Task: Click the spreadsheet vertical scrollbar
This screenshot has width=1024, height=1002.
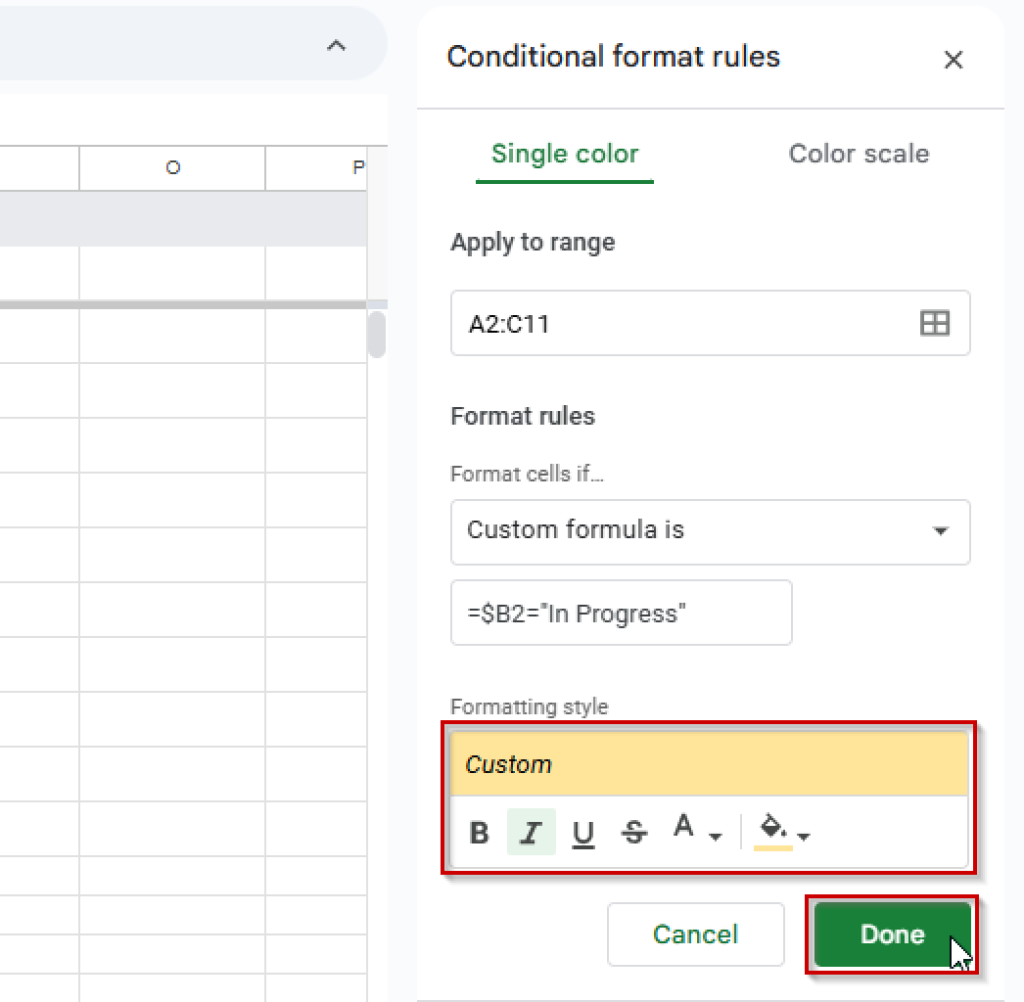Action: (377, 336)
